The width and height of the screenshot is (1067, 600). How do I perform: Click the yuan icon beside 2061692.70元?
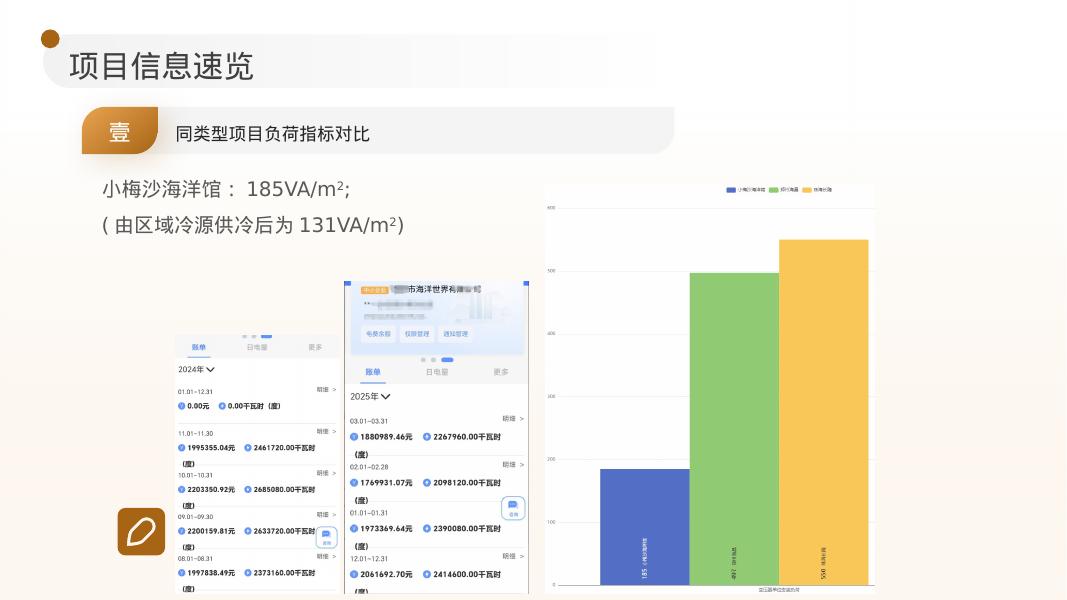(354, 574)
